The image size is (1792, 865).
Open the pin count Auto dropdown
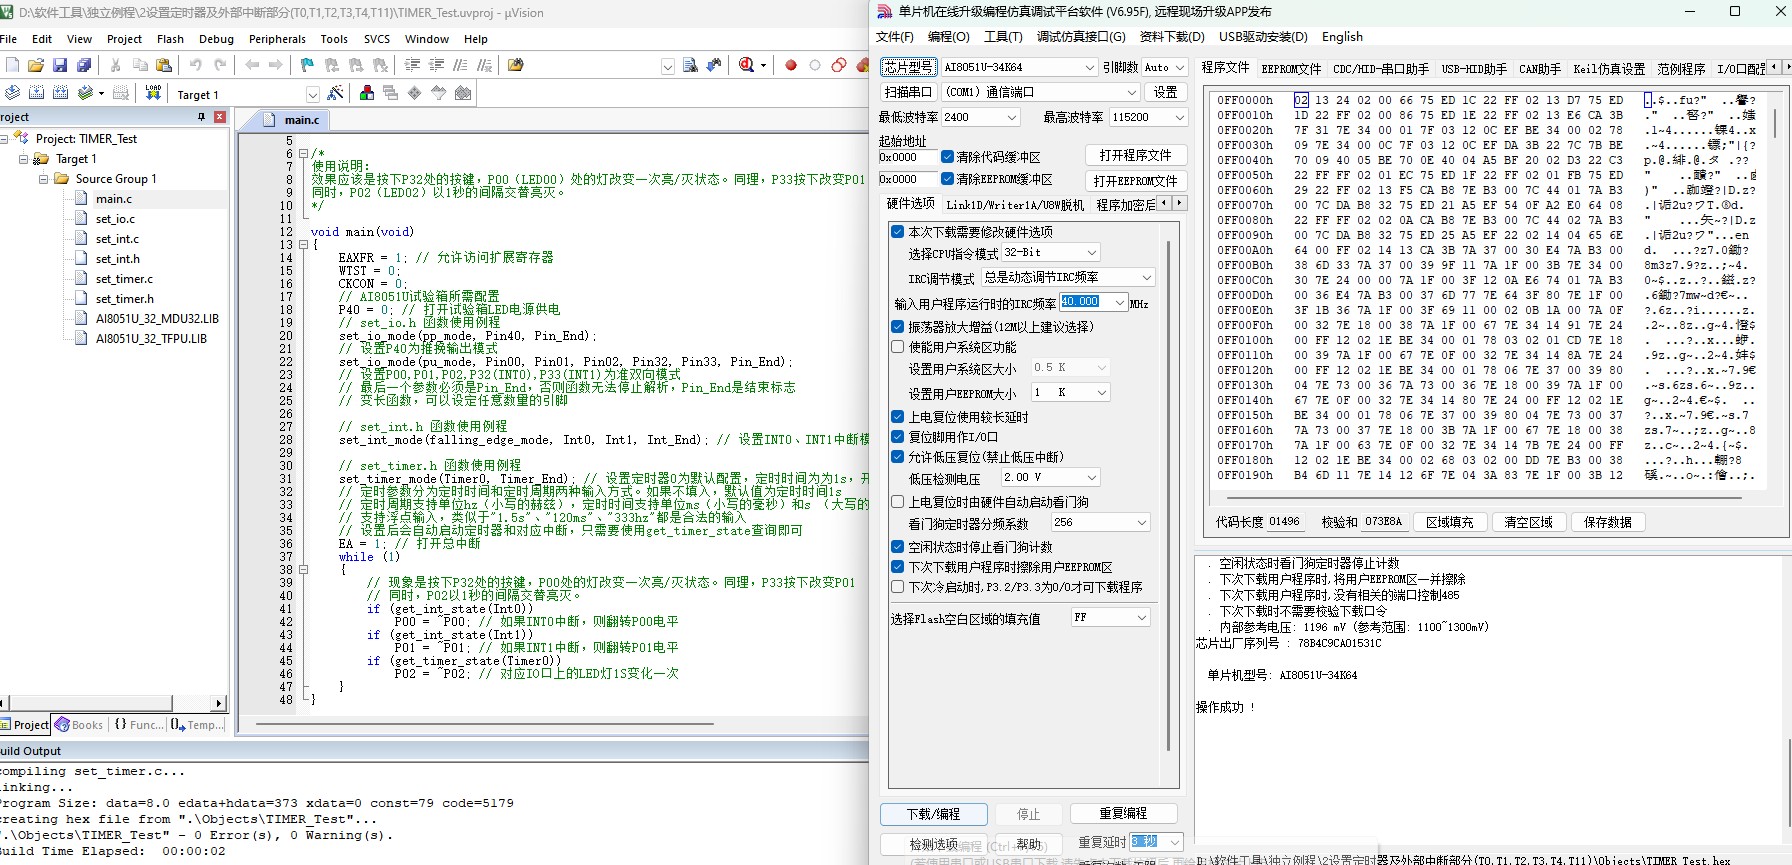1164,67
